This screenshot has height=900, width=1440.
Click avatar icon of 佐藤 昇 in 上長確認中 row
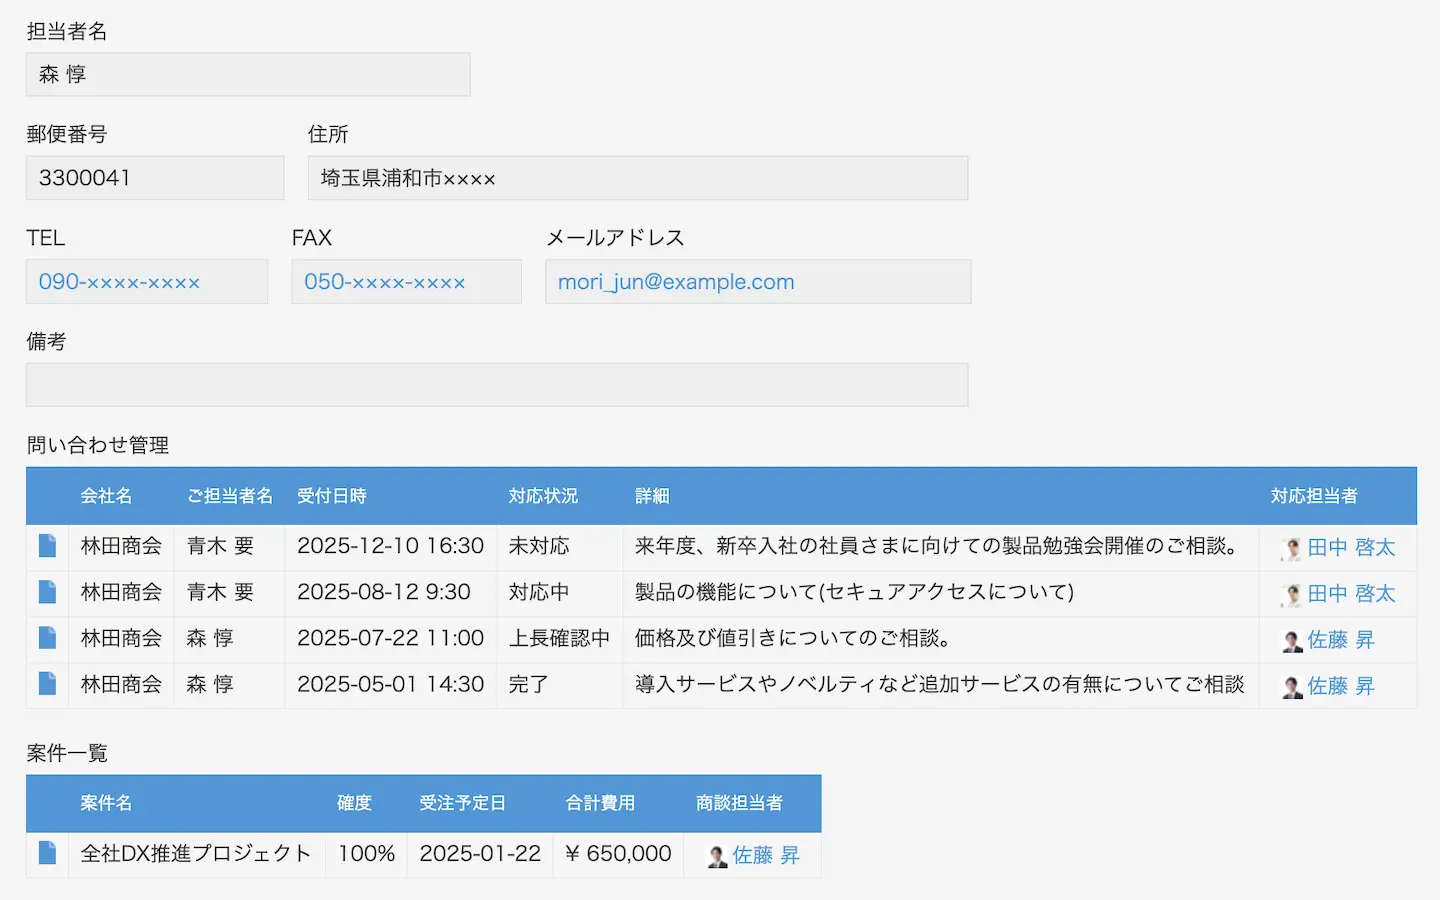1292,641
